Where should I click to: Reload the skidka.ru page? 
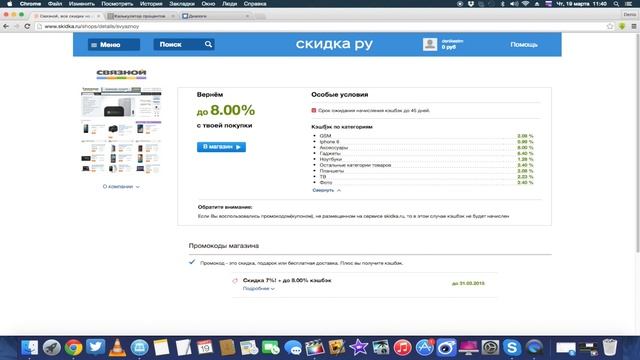[27, 26]
